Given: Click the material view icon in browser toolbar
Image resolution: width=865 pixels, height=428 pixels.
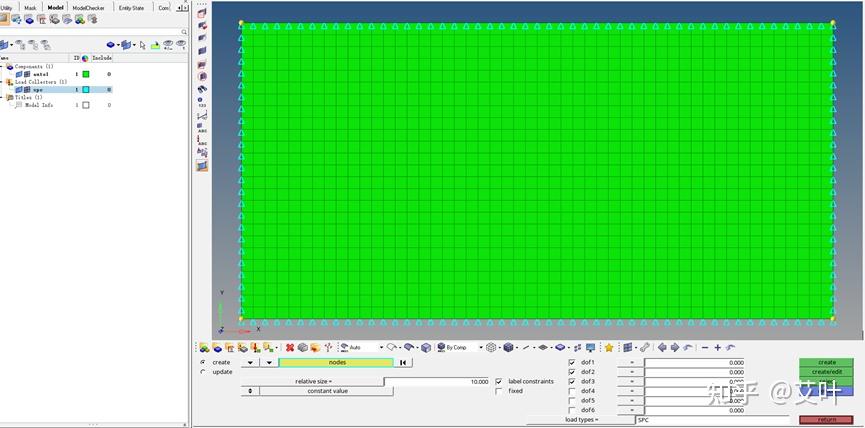Looking at the screenshot, I should [41, 19].
